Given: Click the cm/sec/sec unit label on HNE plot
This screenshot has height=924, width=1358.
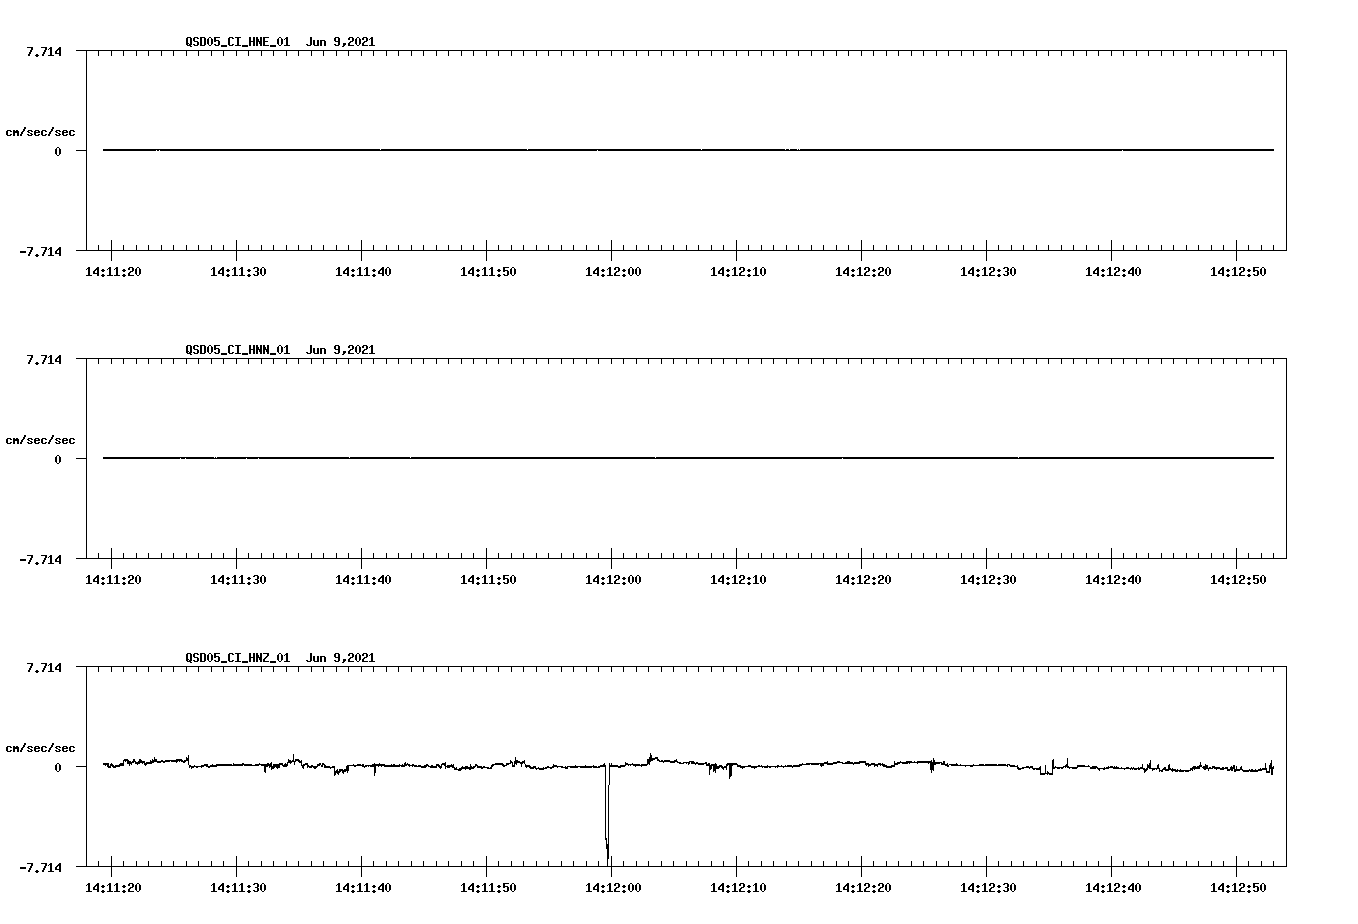Looking at the screenshot, I should (x=40, y=133).
